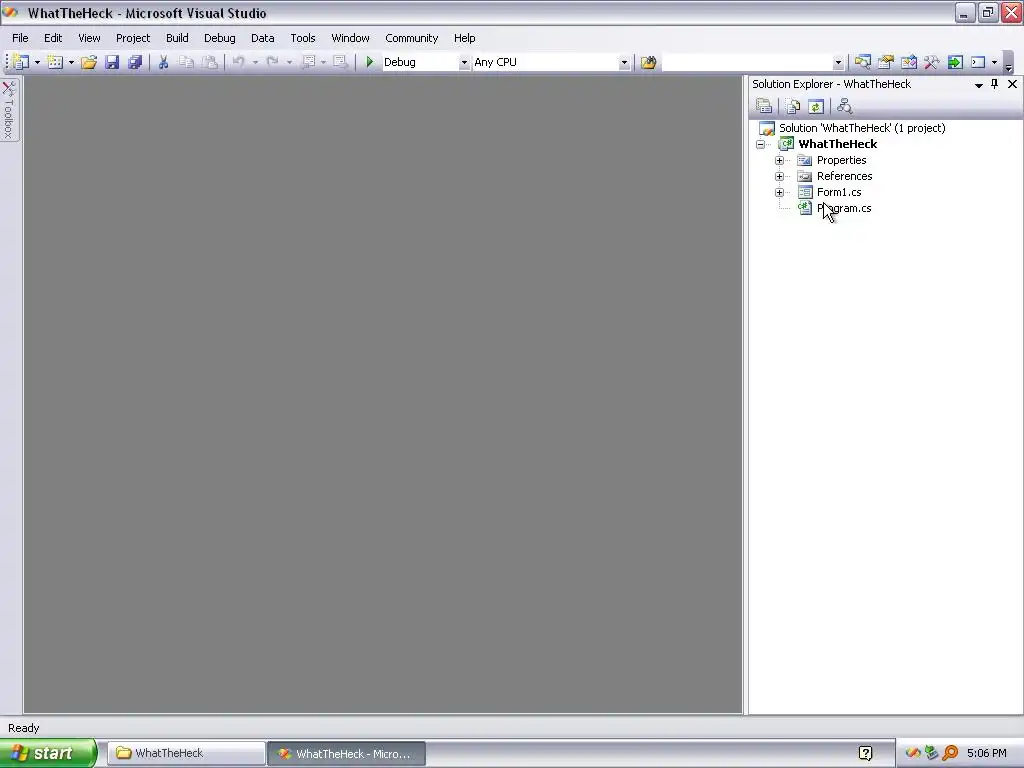This screenshot has width=1024, height=768.
Task: Click Show All Files in Solution Explorer
Action: tap(793, 106)
